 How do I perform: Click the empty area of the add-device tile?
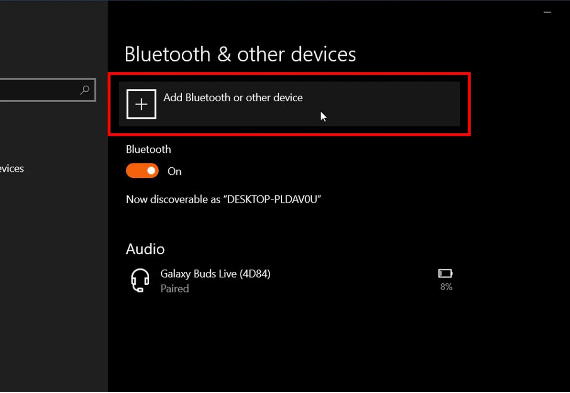click(382, 104)
